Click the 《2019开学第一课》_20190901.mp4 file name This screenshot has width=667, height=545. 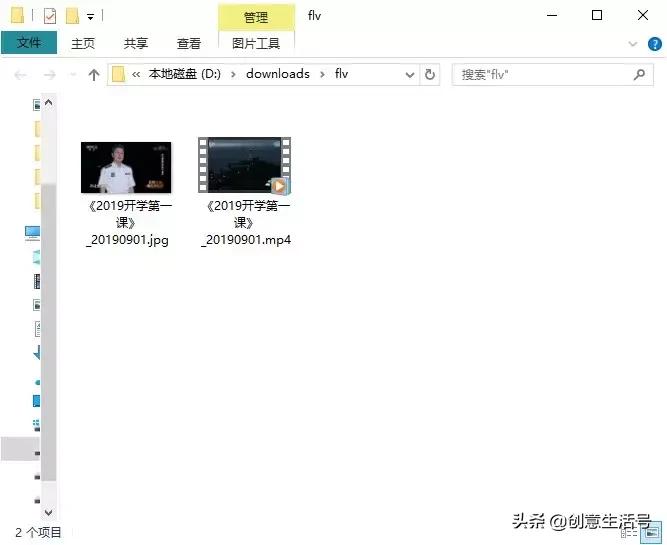[246, 223]
